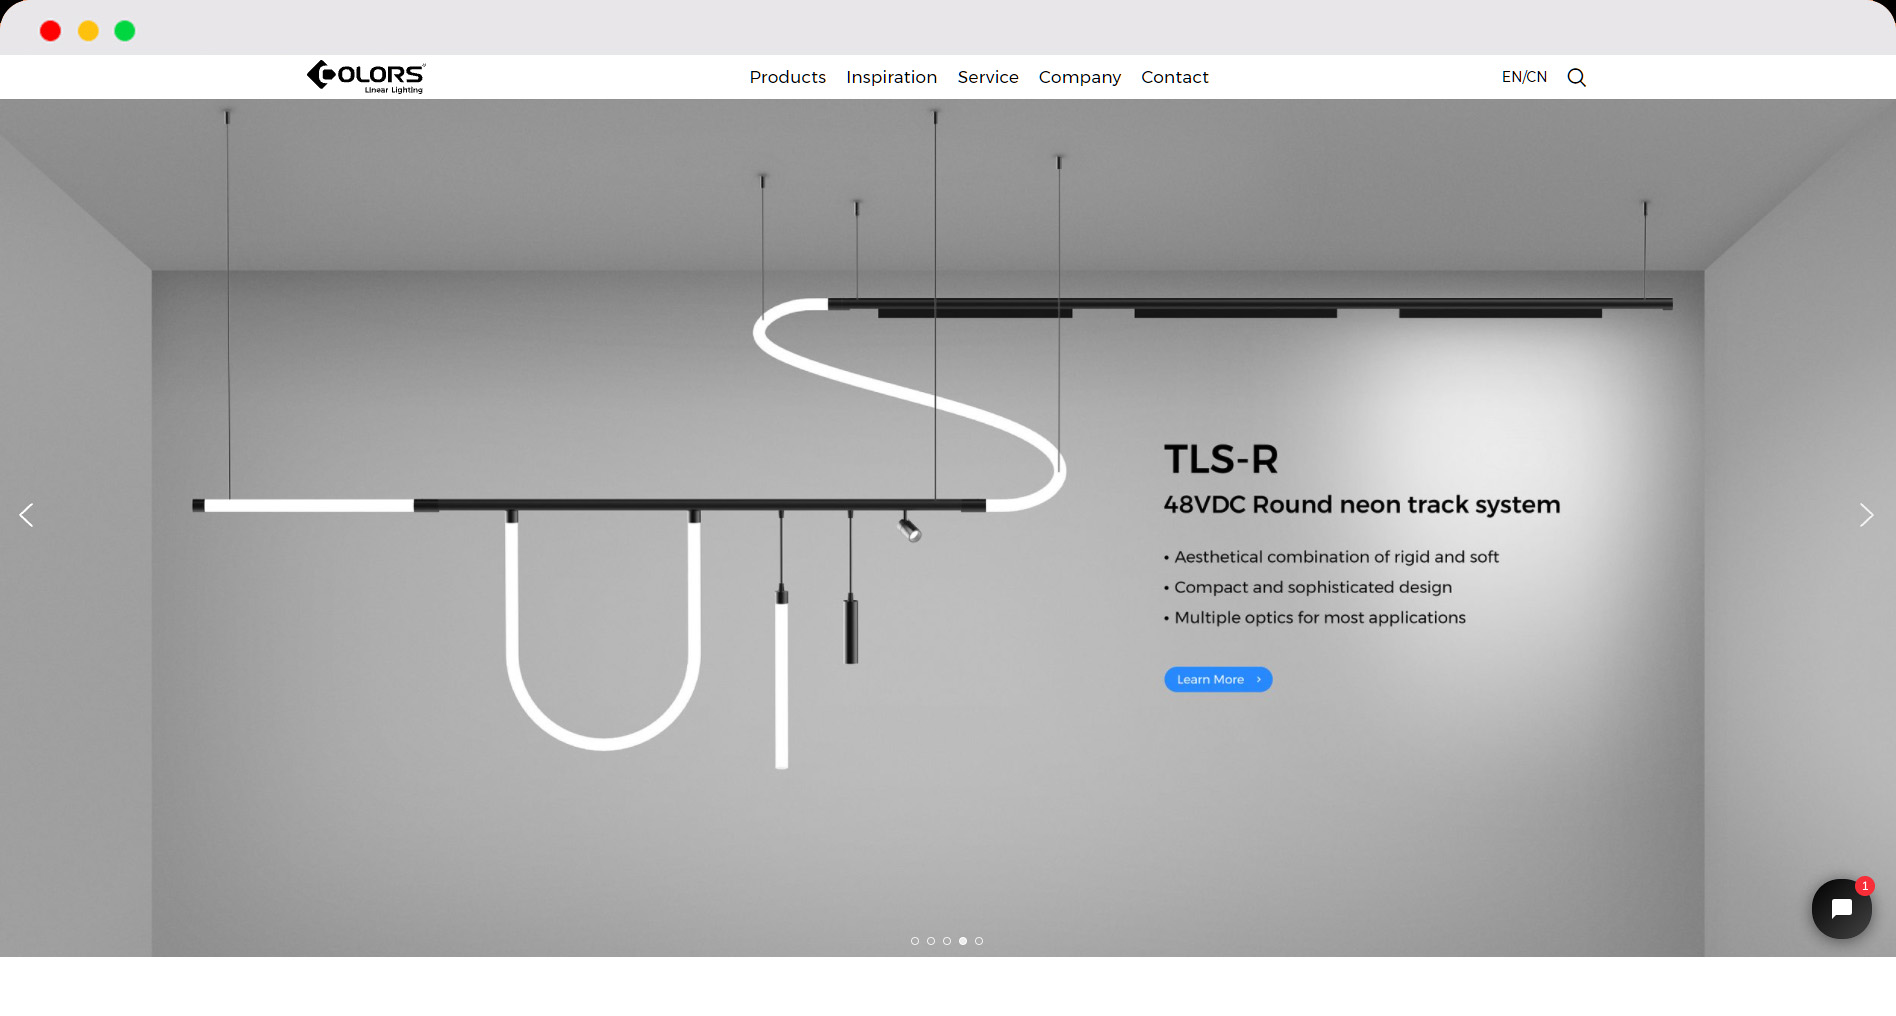Image resolution: width=1896 pixels, height=1016 pixels.
Task: Click the blue Learn More button
Action: 1217,680
